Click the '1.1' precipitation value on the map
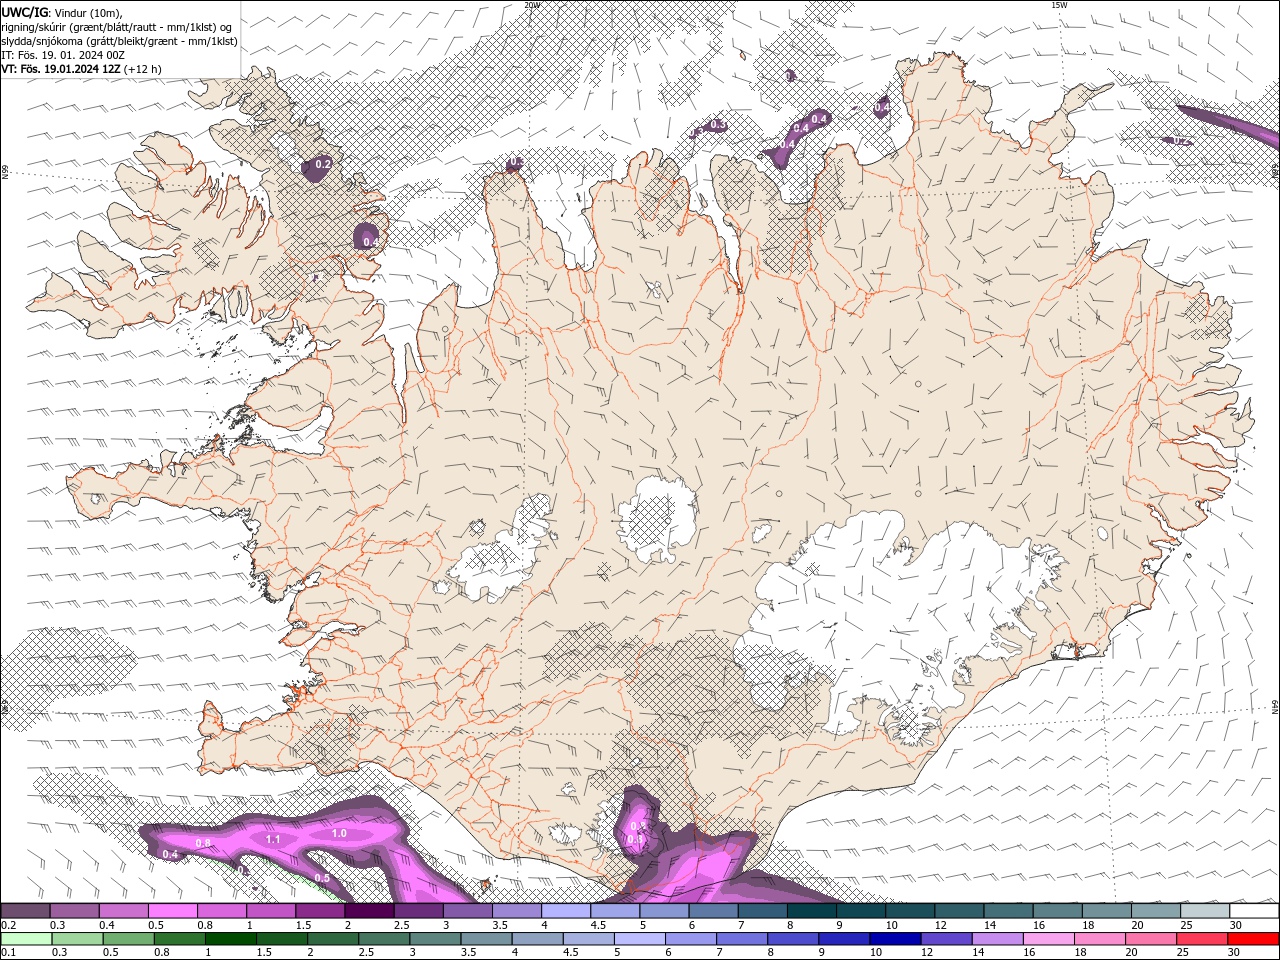Image resolution: width=1280 pixels, height=960 pixels. [x=273, y=840]
